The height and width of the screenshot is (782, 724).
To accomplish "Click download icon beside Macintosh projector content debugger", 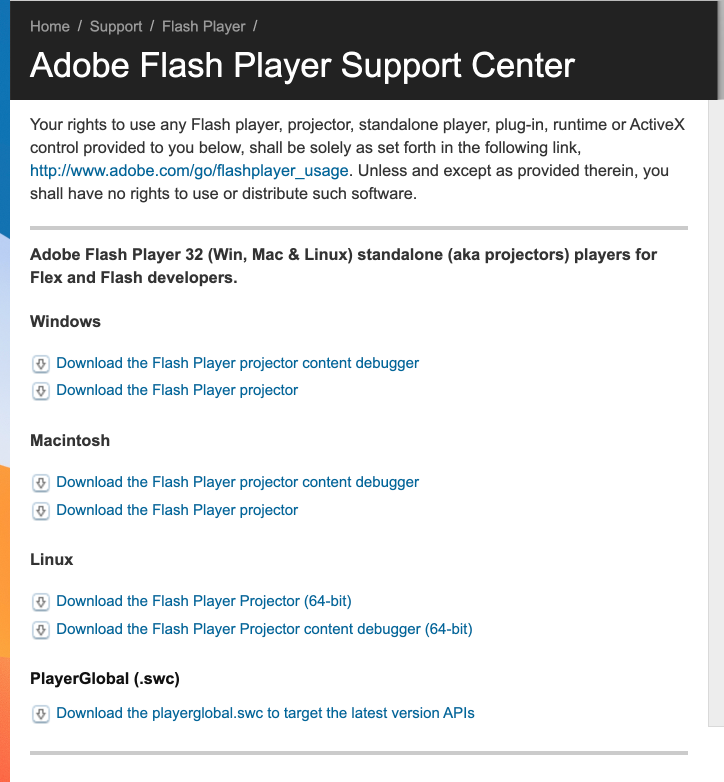I will click(41, 483).
